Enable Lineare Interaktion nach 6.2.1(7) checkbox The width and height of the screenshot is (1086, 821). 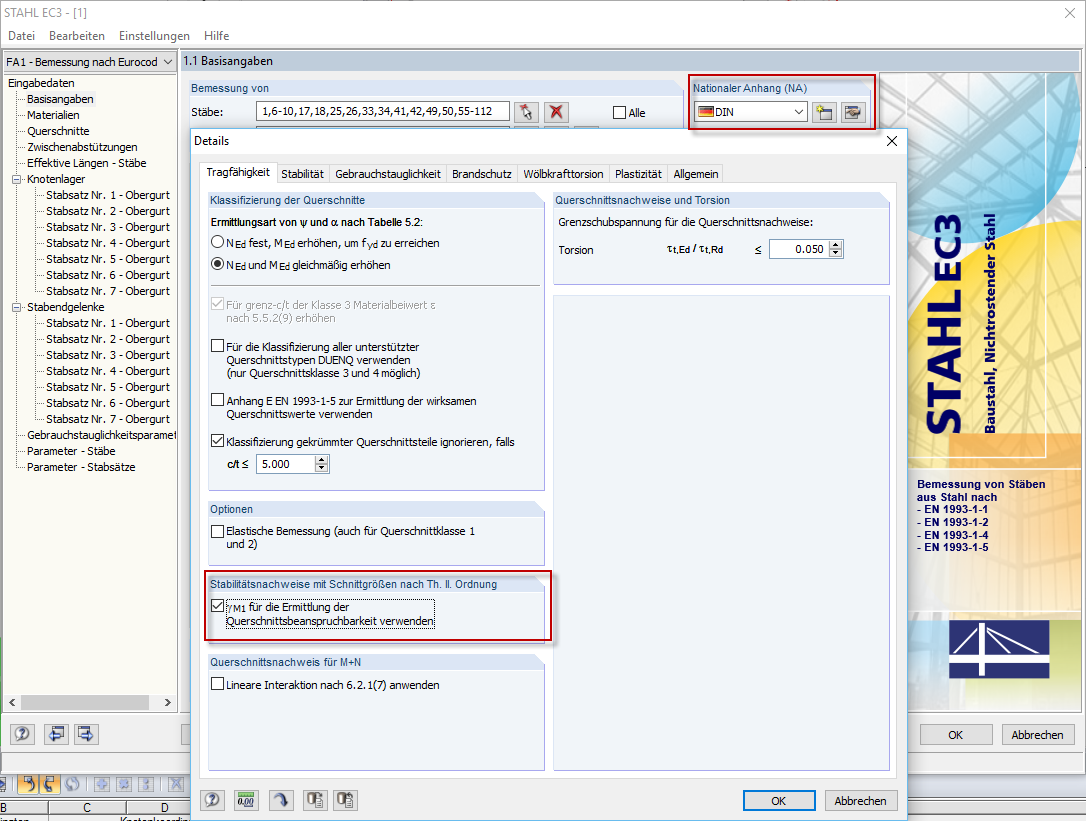217,685
